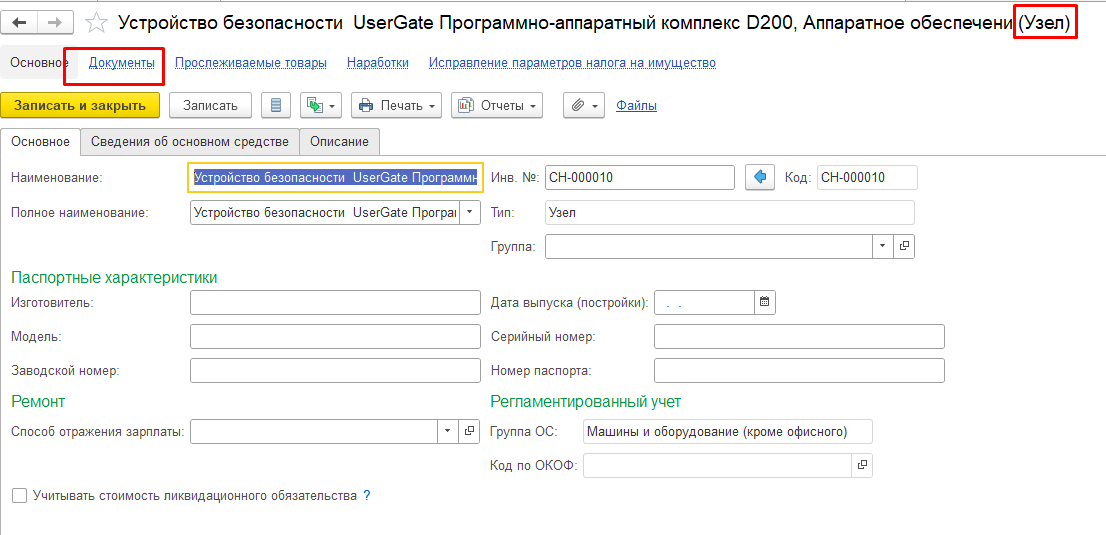
Task: Click the Код по ОКОФ open icon
Action: 861,465
